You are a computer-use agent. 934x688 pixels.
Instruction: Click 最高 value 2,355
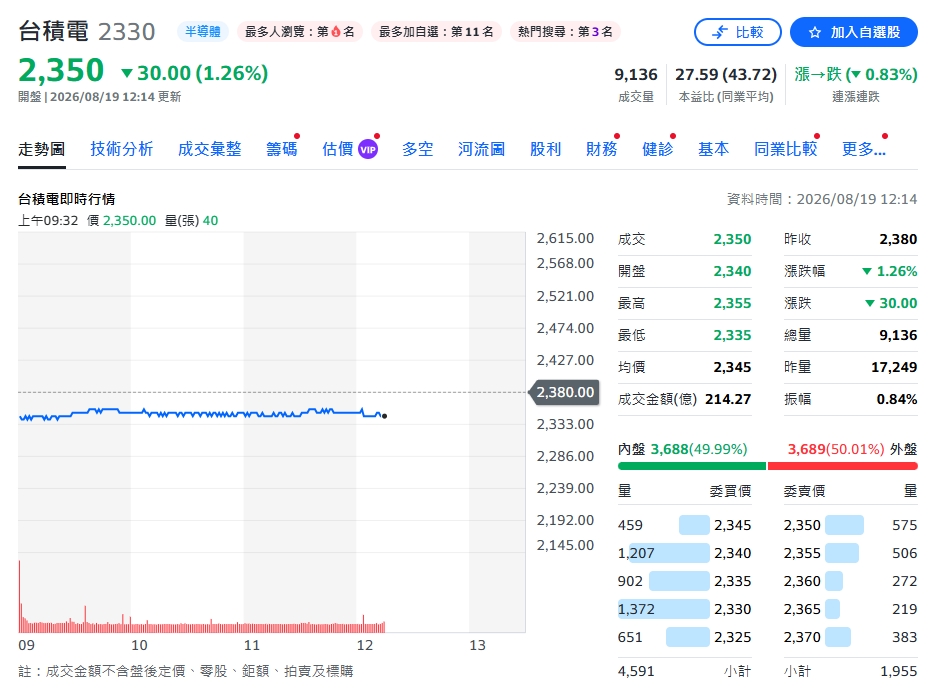tap(732, 303)
